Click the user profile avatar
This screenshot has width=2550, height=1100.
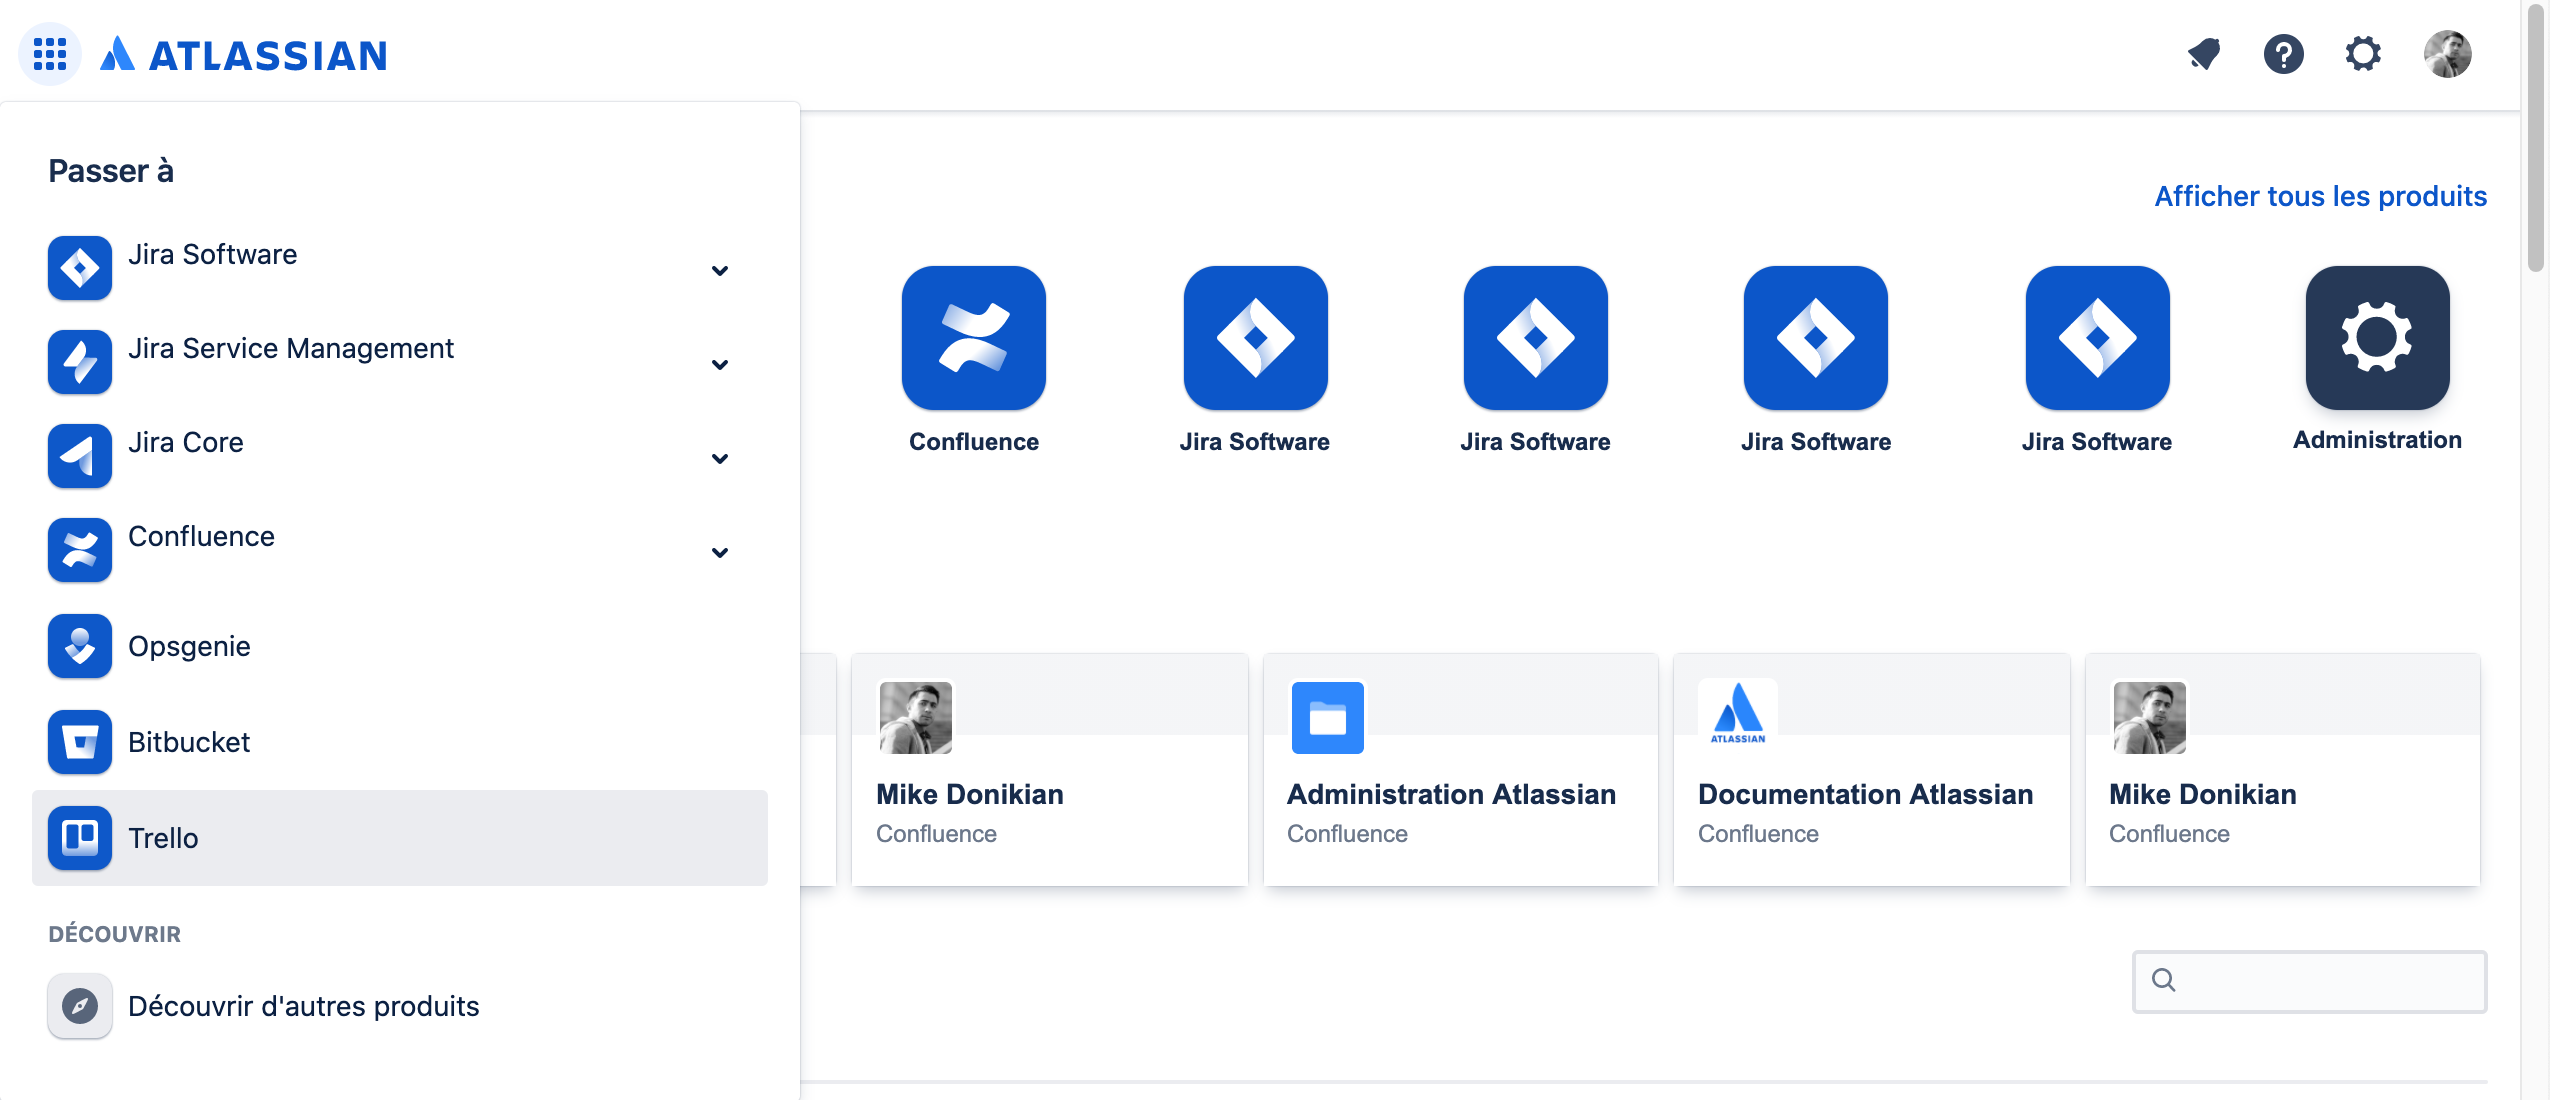[2446, 54]
